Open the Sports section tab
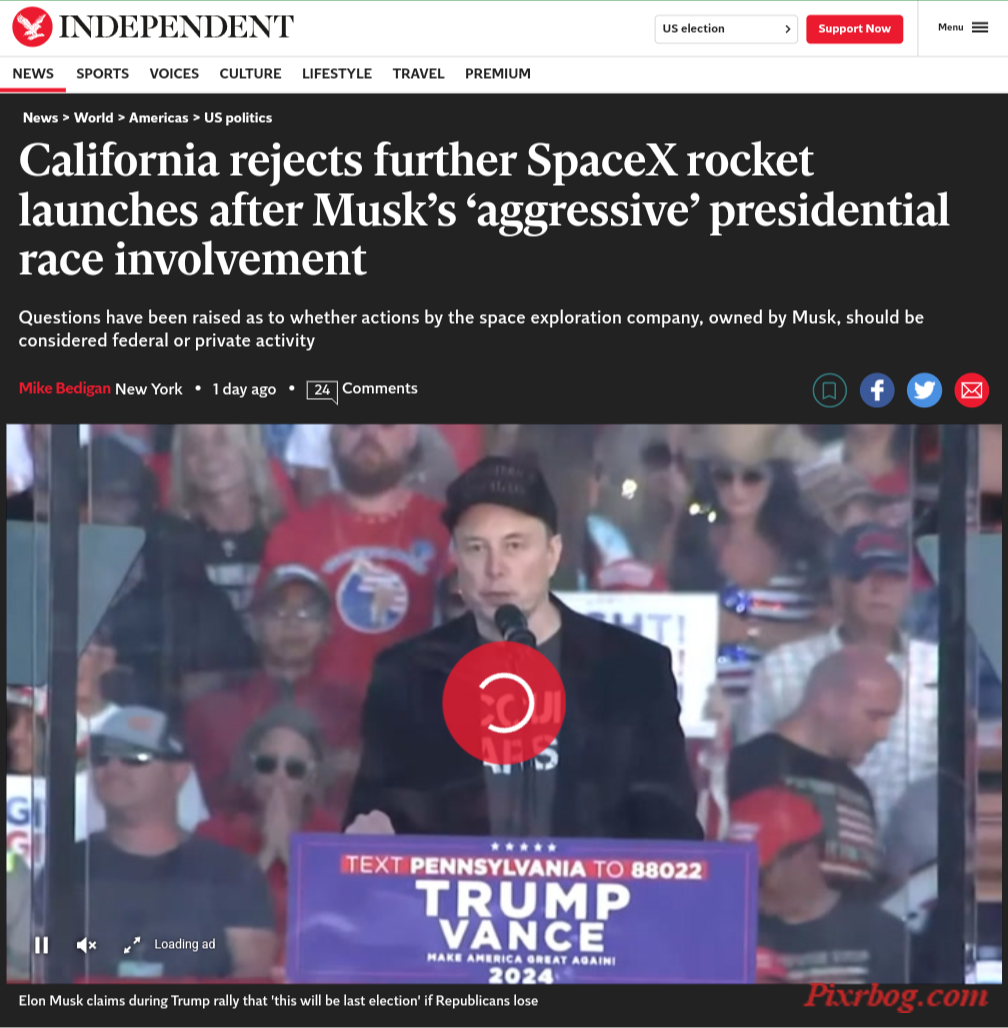1008x1028 pixels. [x=102, y=73]
